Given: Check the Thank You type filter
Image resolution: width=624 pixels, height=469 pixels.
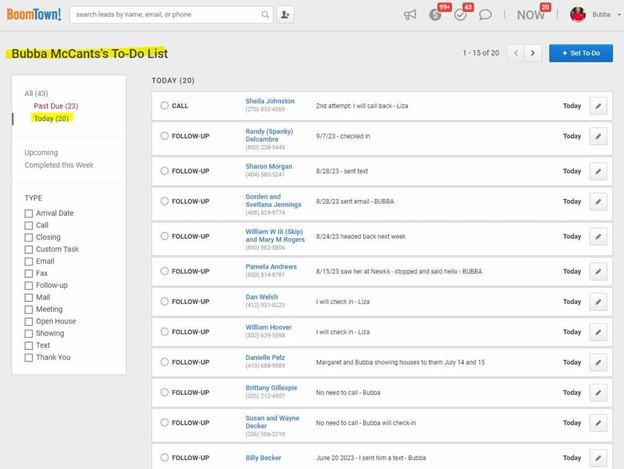Looking at the screenshot, I should 29,358.
